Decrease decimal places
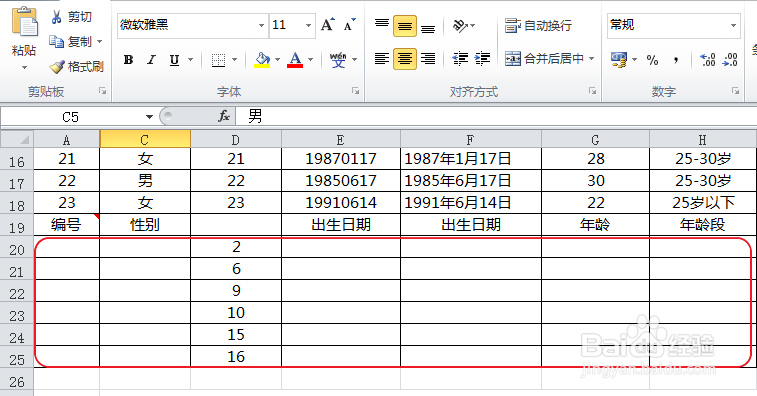The height and width of the screenshot is (396, 757). tap(730, 59)
